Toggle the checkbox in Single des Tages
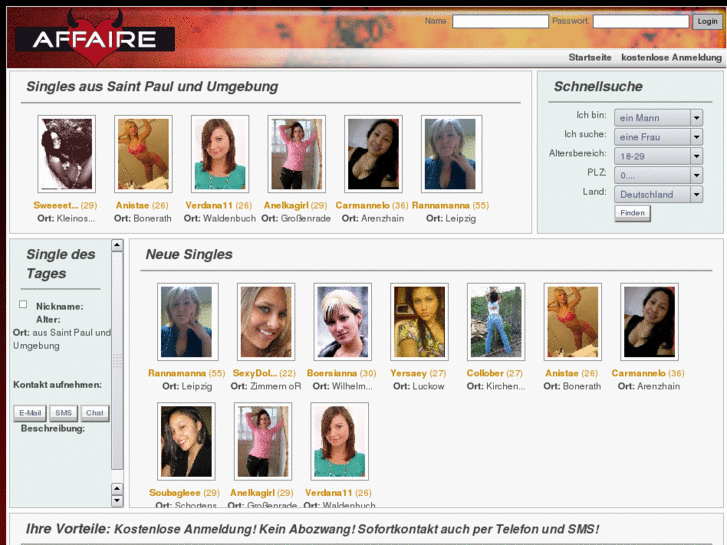727x545 pixels. [x=23, y=305]
